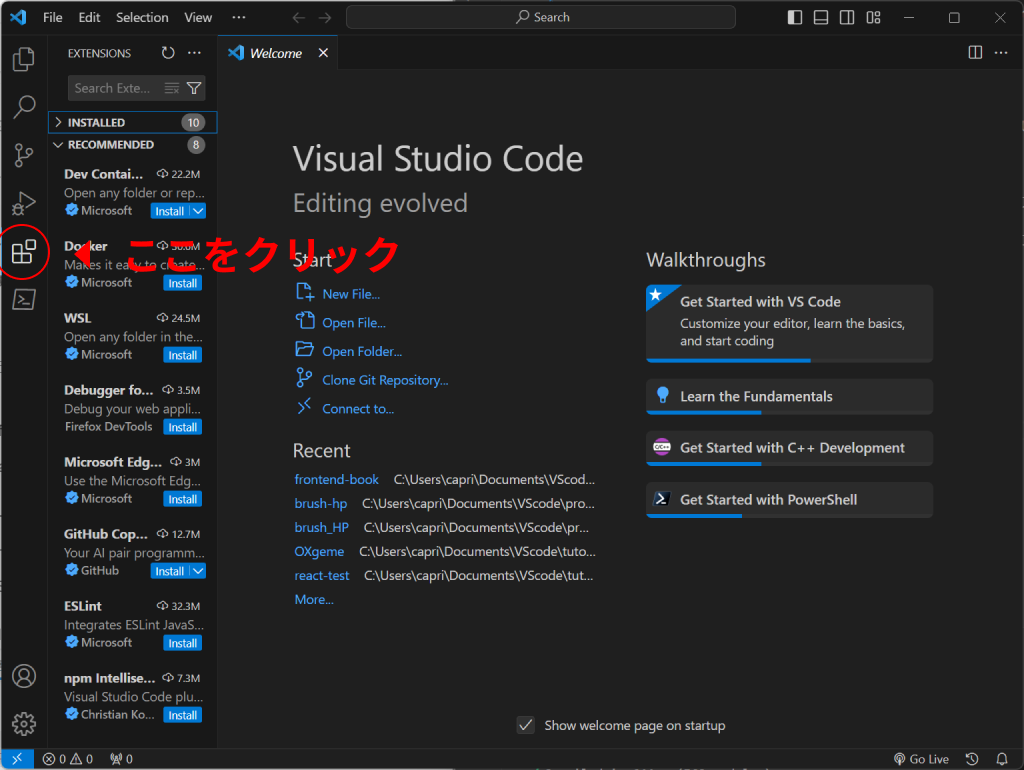This screenshot has height=770, width=1024.
Task: Open the Edit menu
Action: click(89, 18)
